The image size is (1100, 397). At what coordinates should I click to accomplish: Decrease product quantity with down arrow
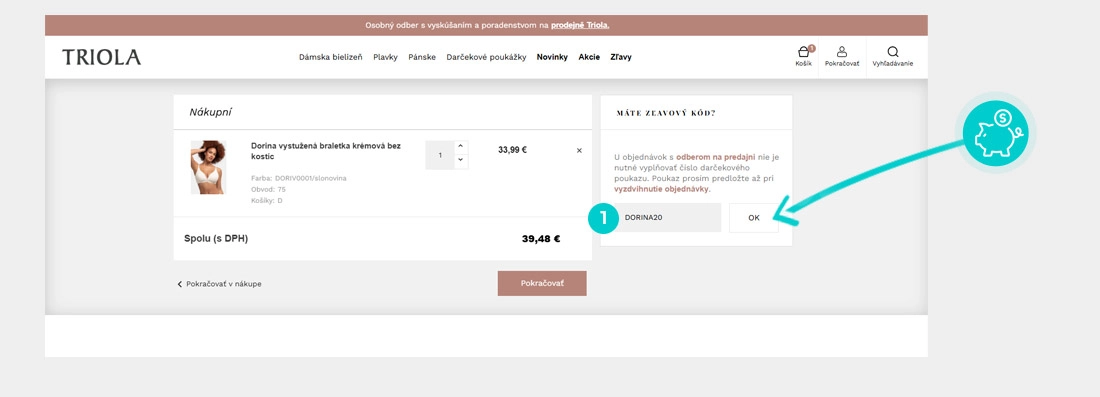tap(460, 161)
